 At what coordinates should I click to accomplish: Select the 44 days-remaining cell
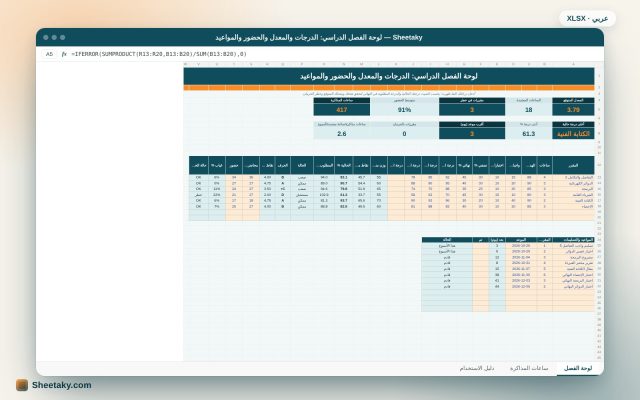tap(497, 287)
